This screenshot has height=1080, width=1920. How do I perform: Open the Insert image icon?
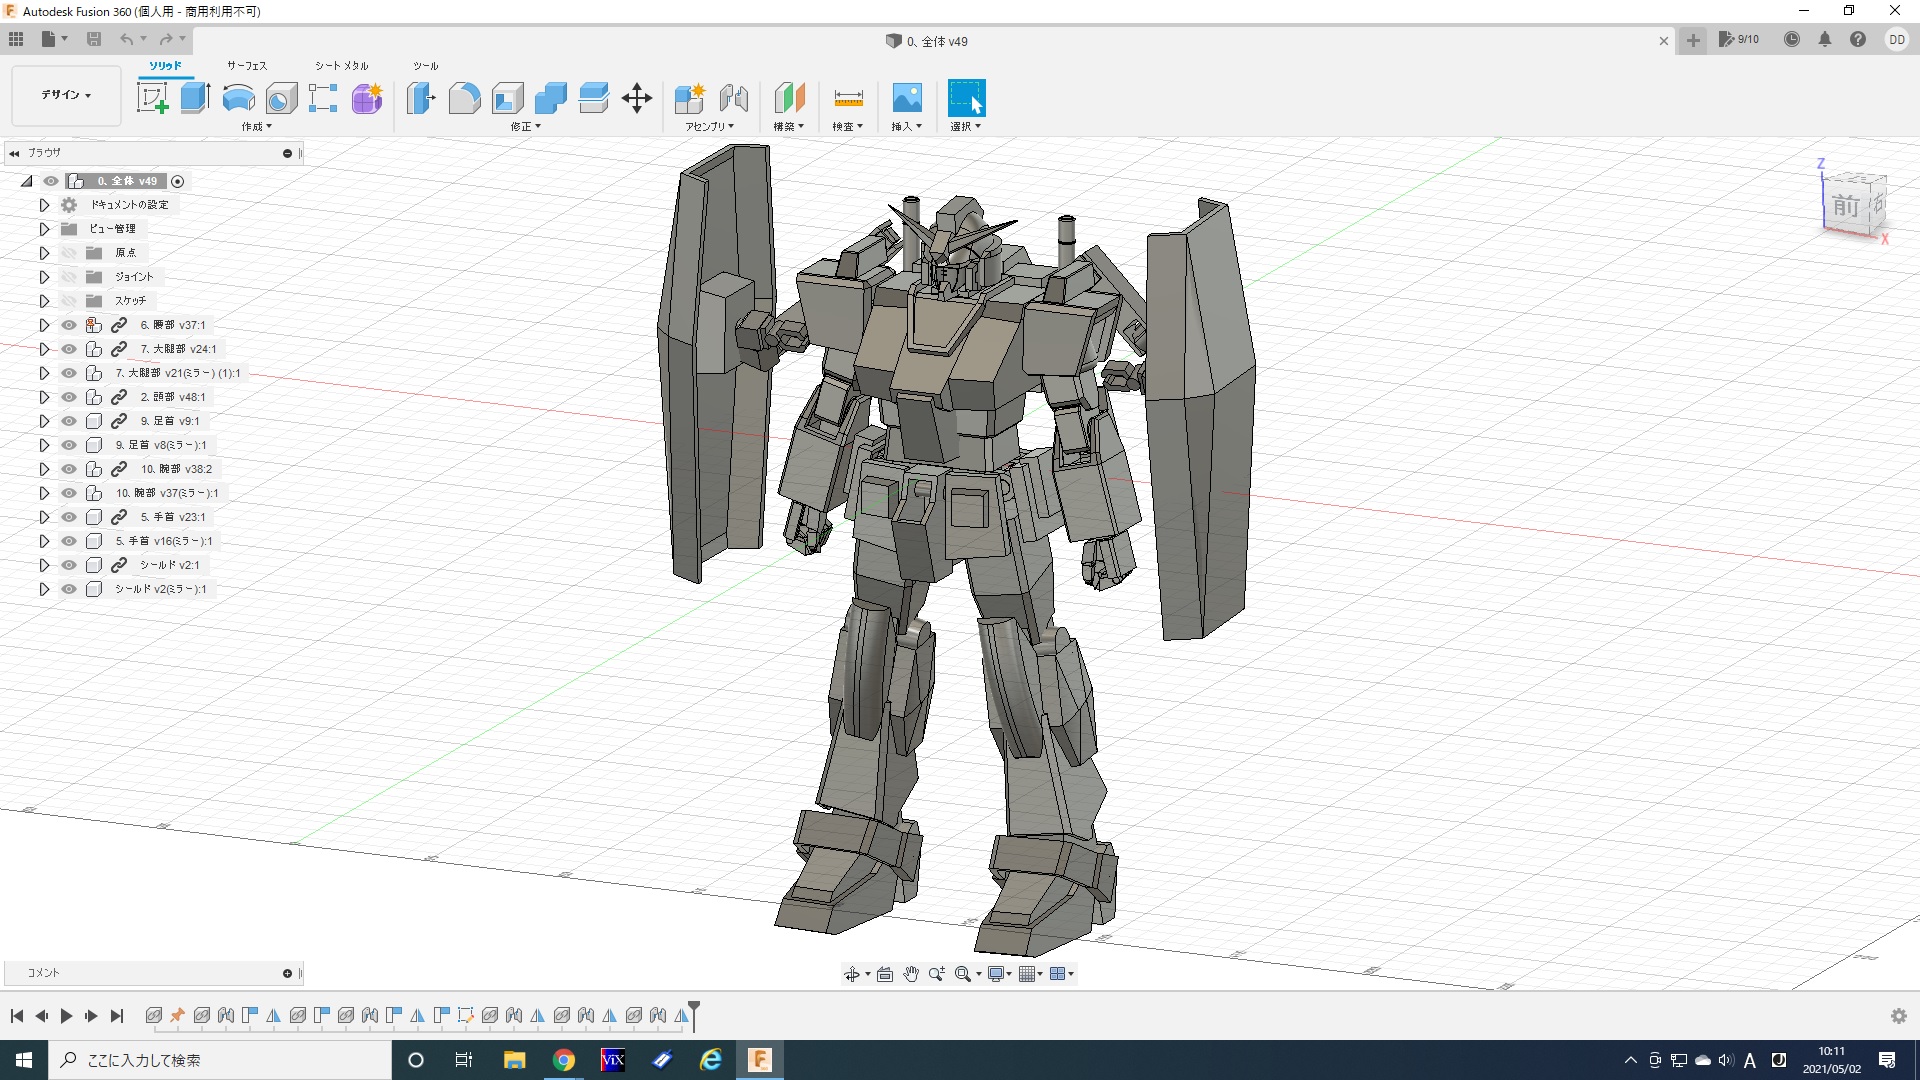906,98
